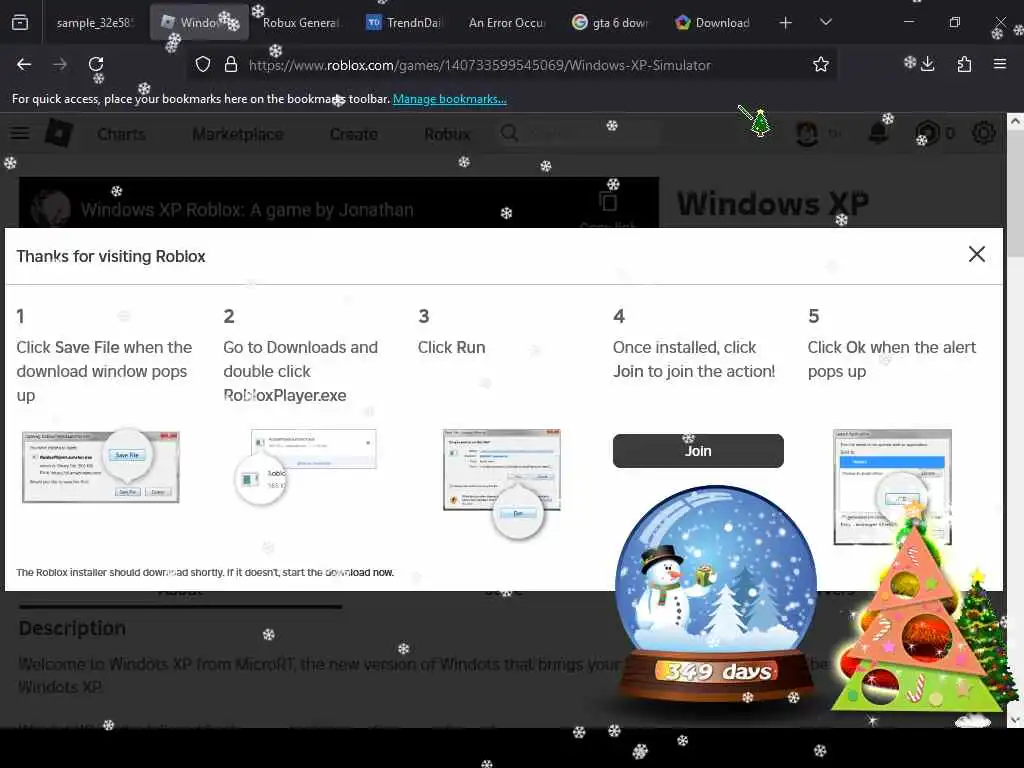Open the Firefox application menu
Image resolution: width=1024 pixels, height=768 pixels.
pos(1000,64)
